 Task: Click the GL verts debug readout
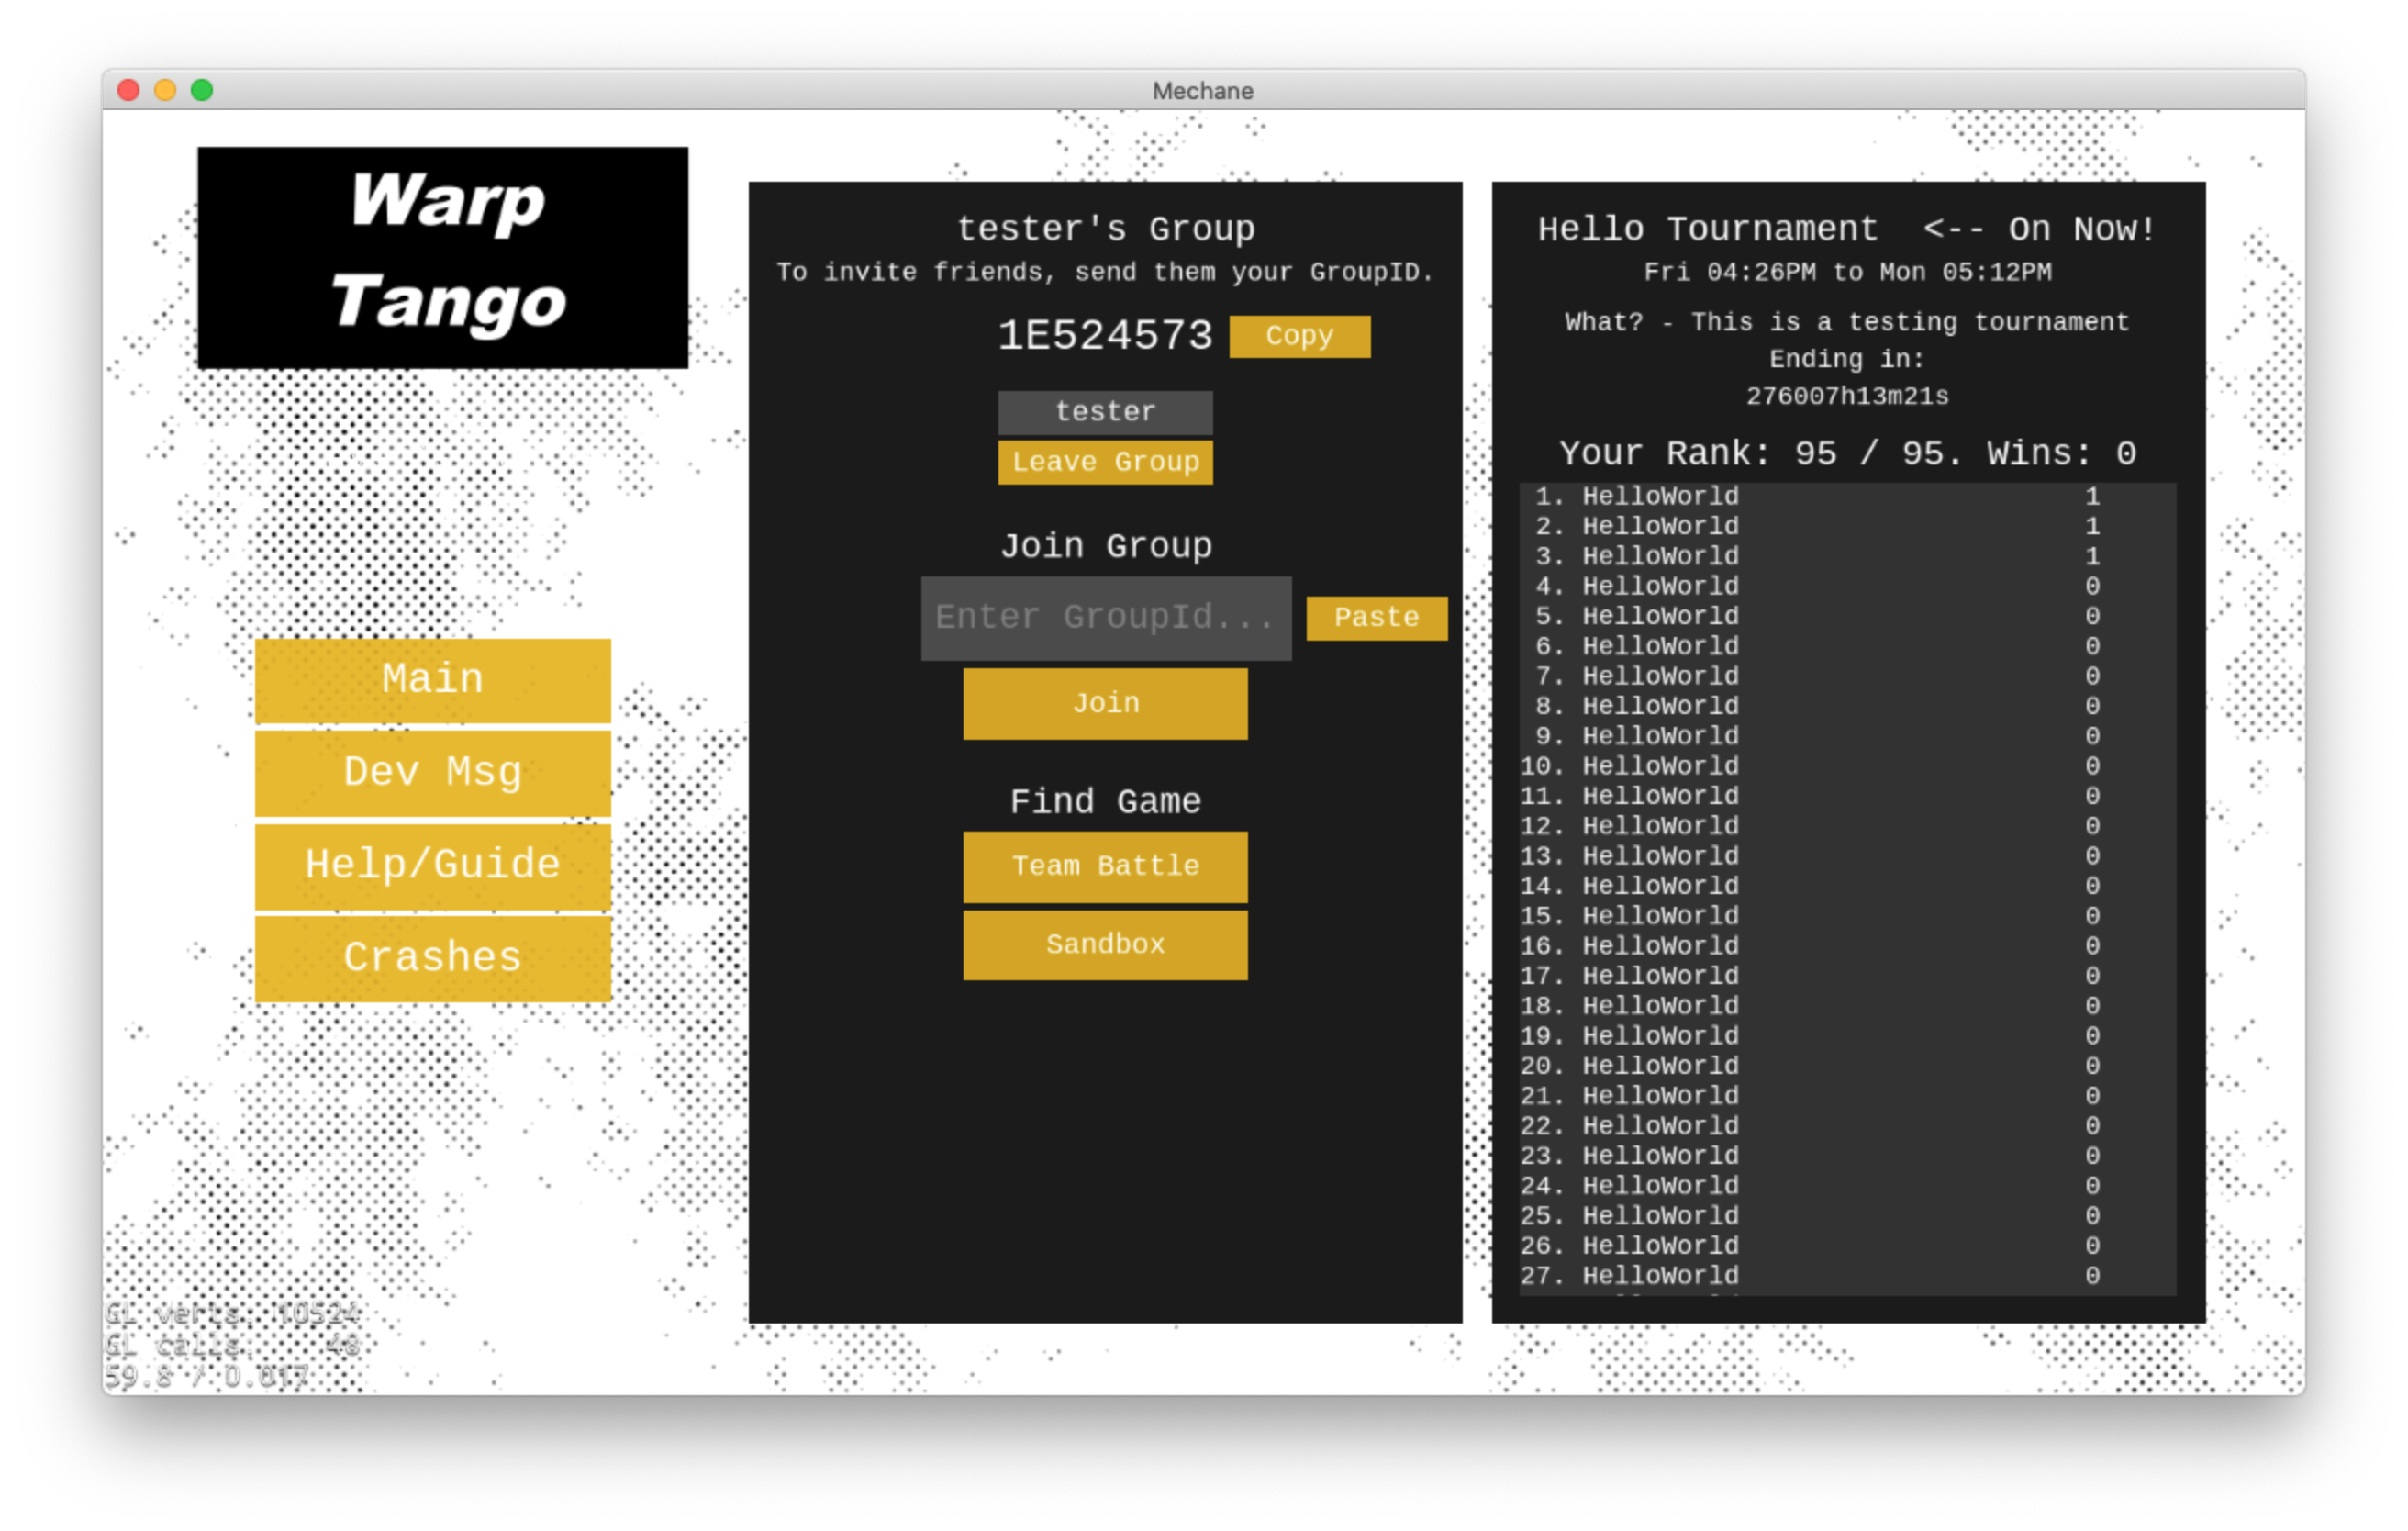point(232,1314)
